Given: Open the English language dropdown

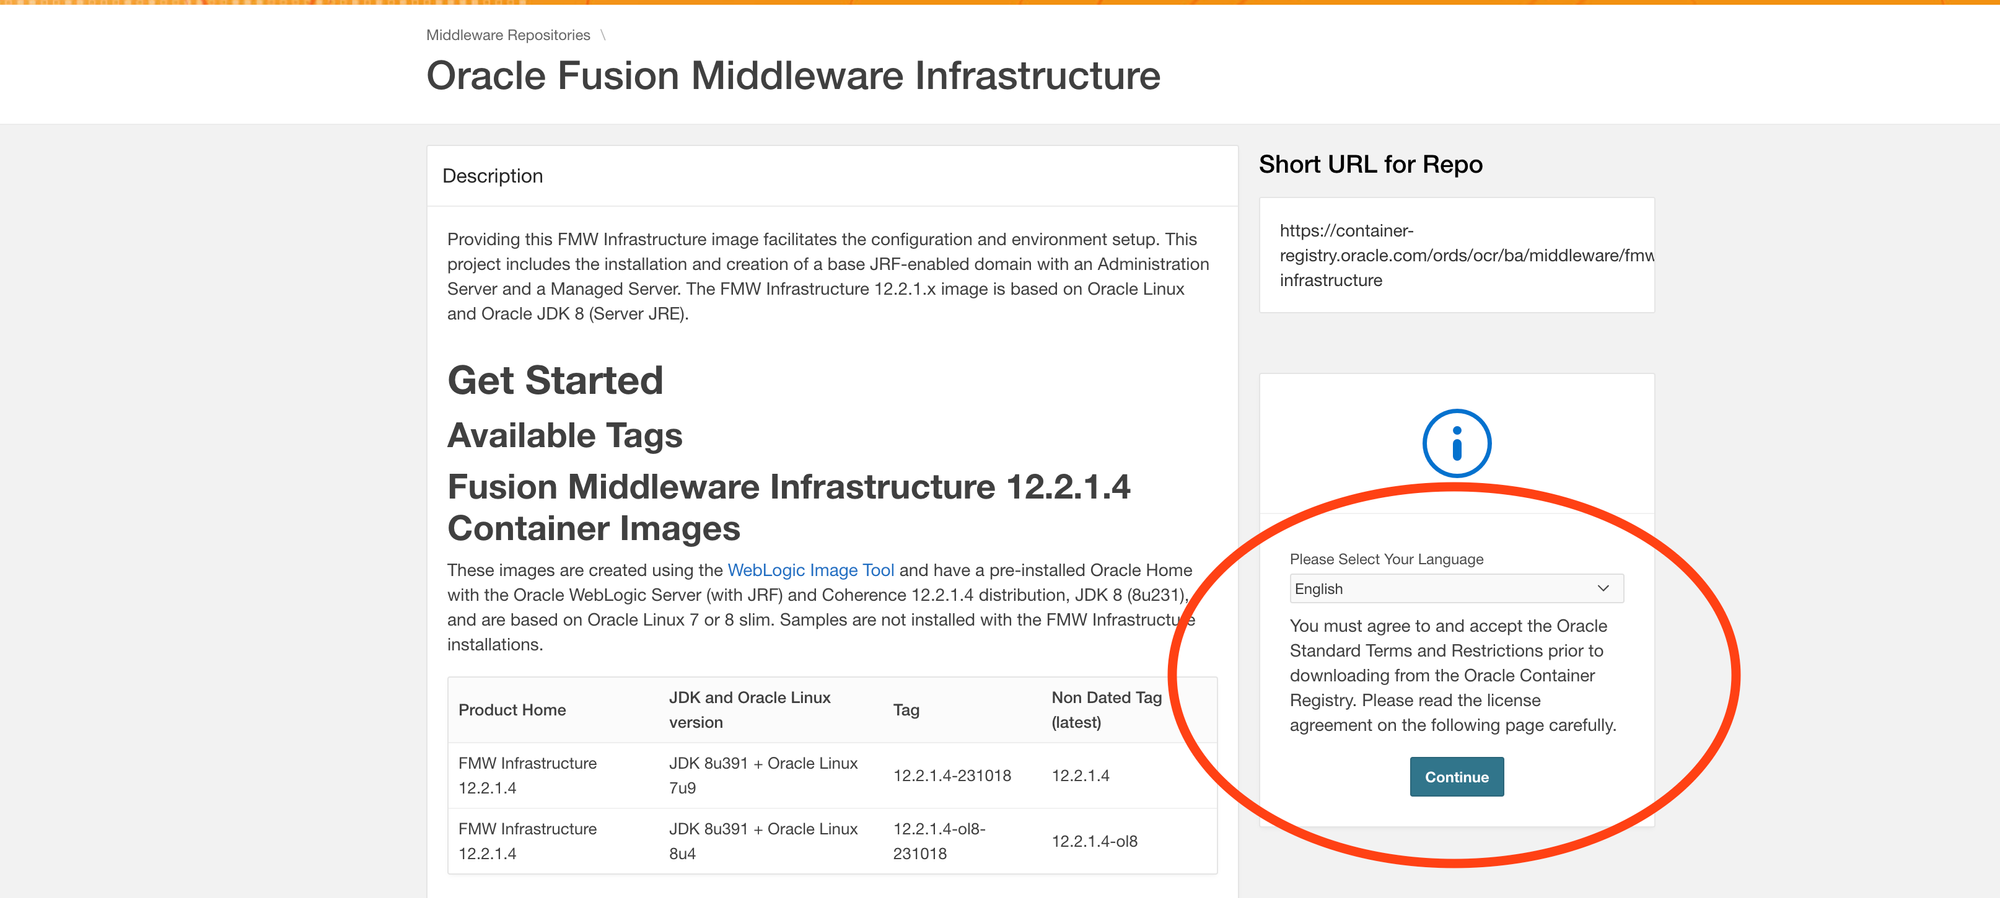Looking at the screenshot, I should (x=1455, y=589).
